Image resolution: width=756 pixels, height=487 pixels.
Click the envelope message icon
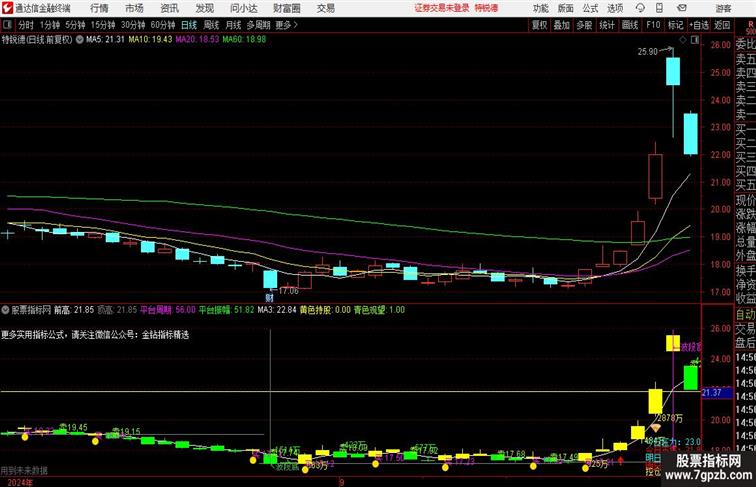[x=682, y=8]
